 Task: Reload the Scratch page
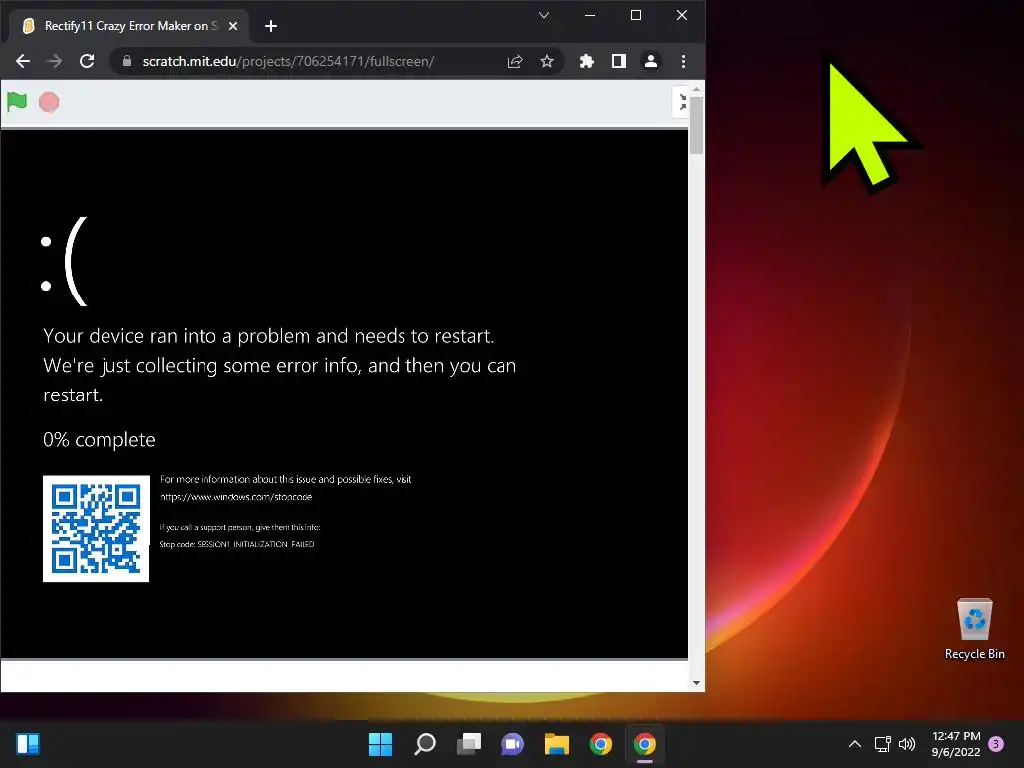click(87, 61)
